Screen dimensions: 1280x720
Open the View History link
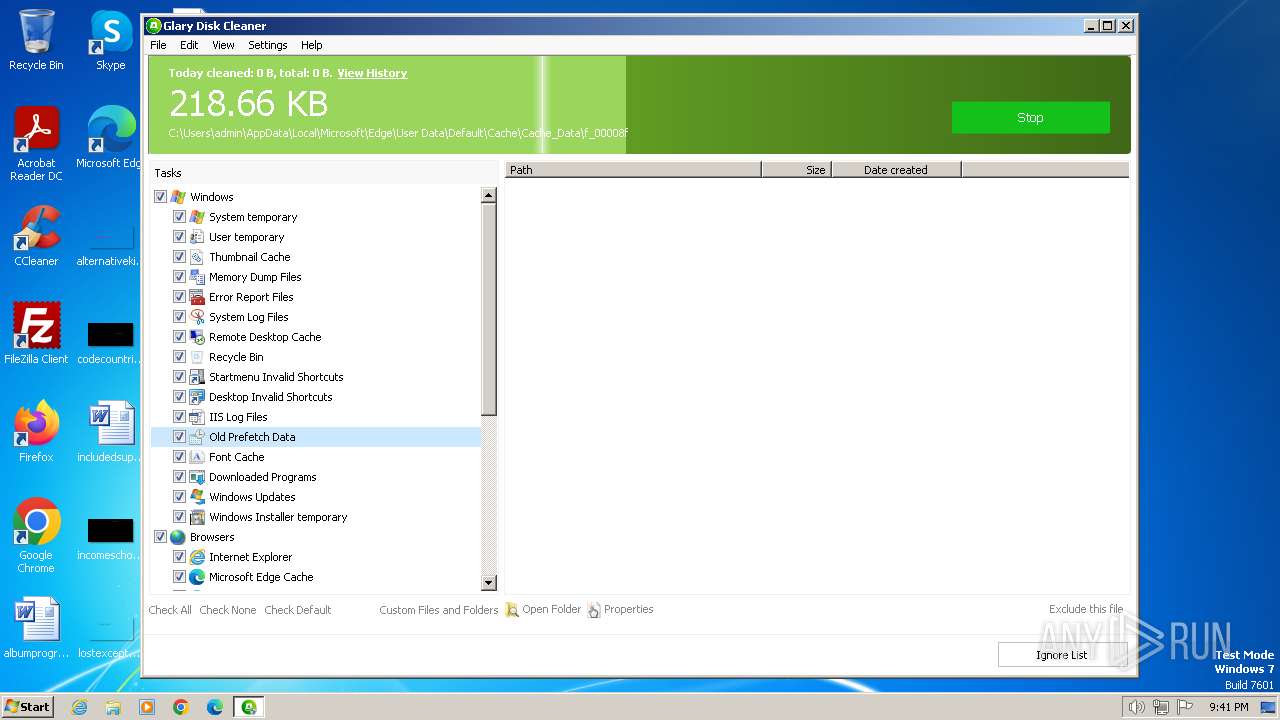pyautogui.click(x=372, y=73)
